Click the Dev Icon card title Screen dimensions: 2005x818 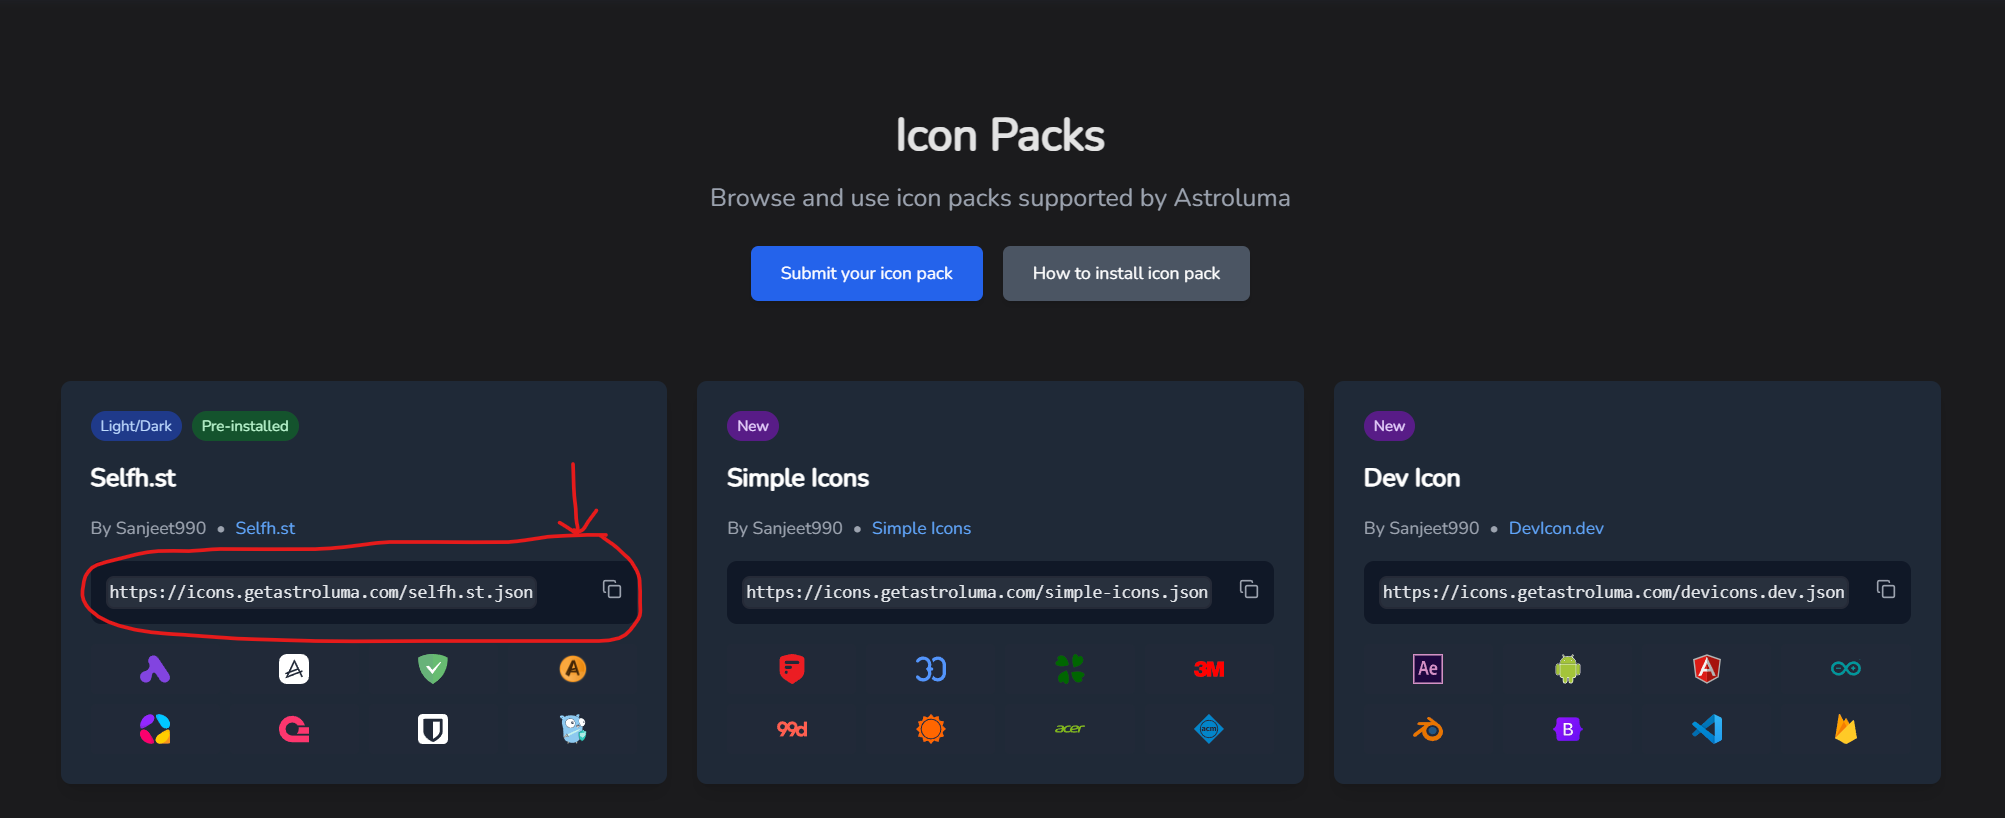click(x=1412, y=478)
